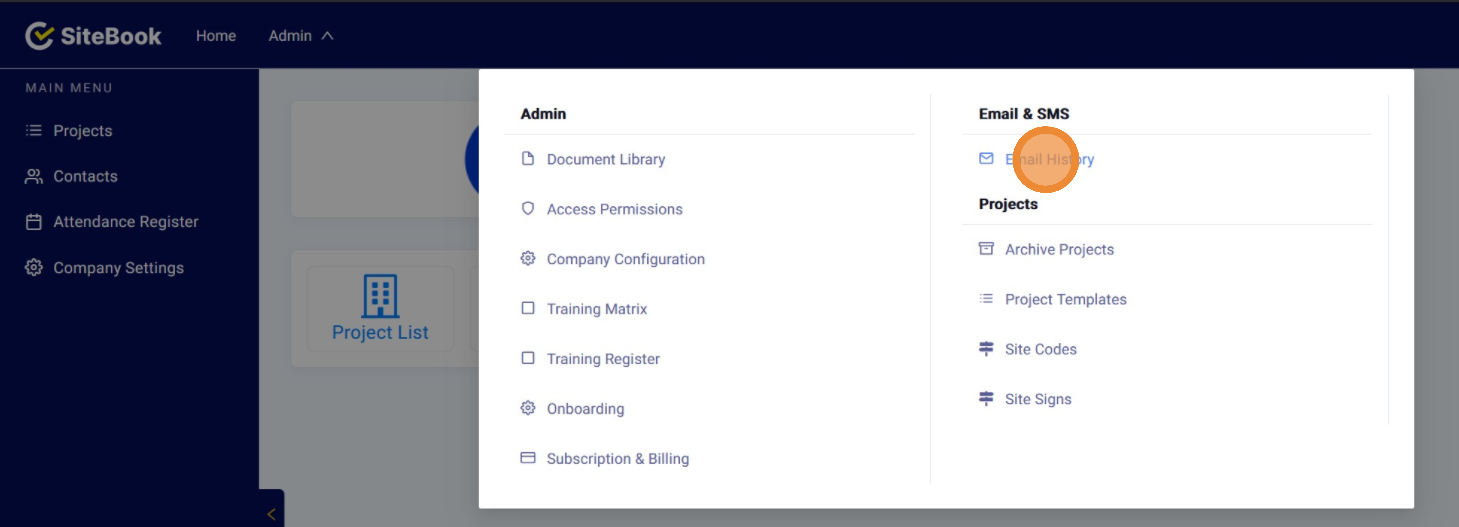Click the Access Permissions shield icon
Screen dimensions: 1459x527
tap(528, 209)
